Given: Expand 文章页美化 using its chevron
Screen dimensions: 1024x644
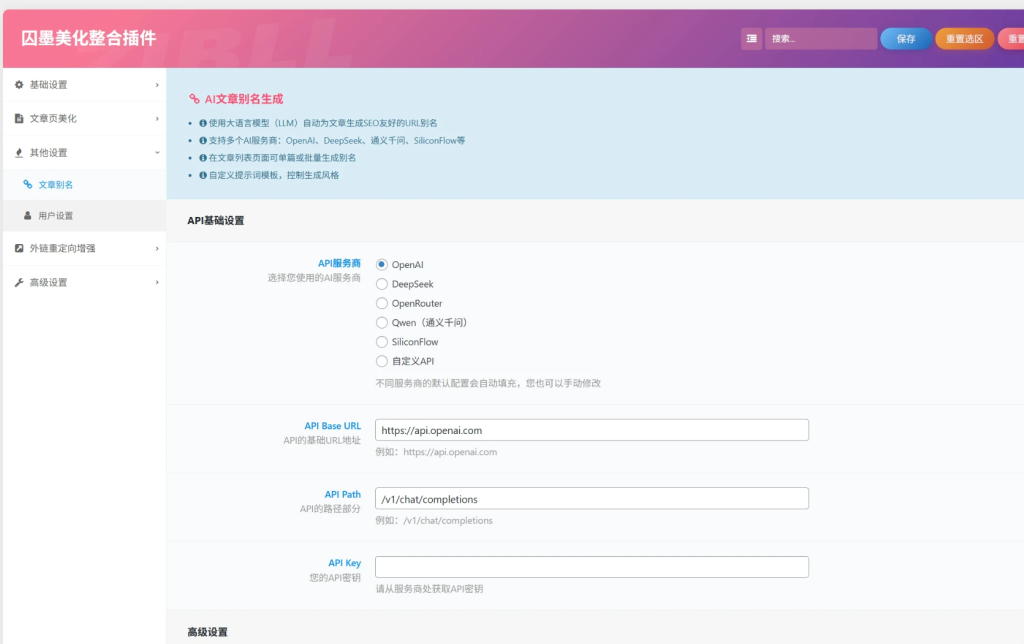Looking at the screenshot, I should 157,119.
